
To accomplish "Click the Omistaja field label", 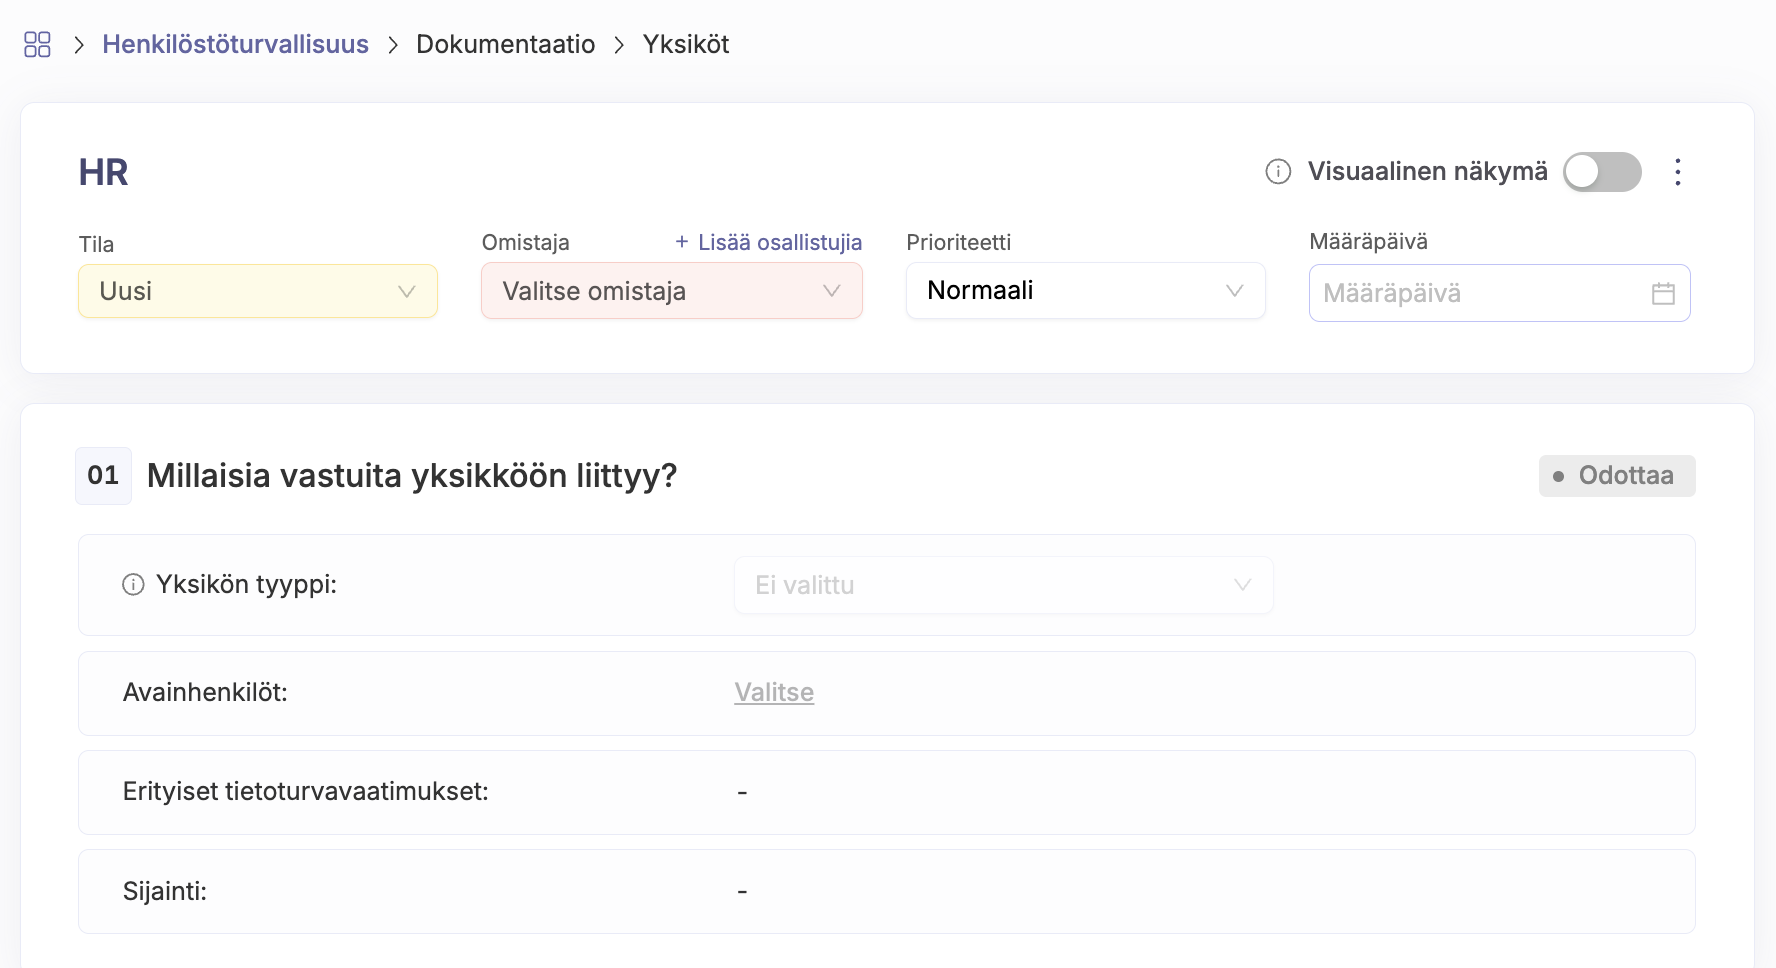I will 526,242.
